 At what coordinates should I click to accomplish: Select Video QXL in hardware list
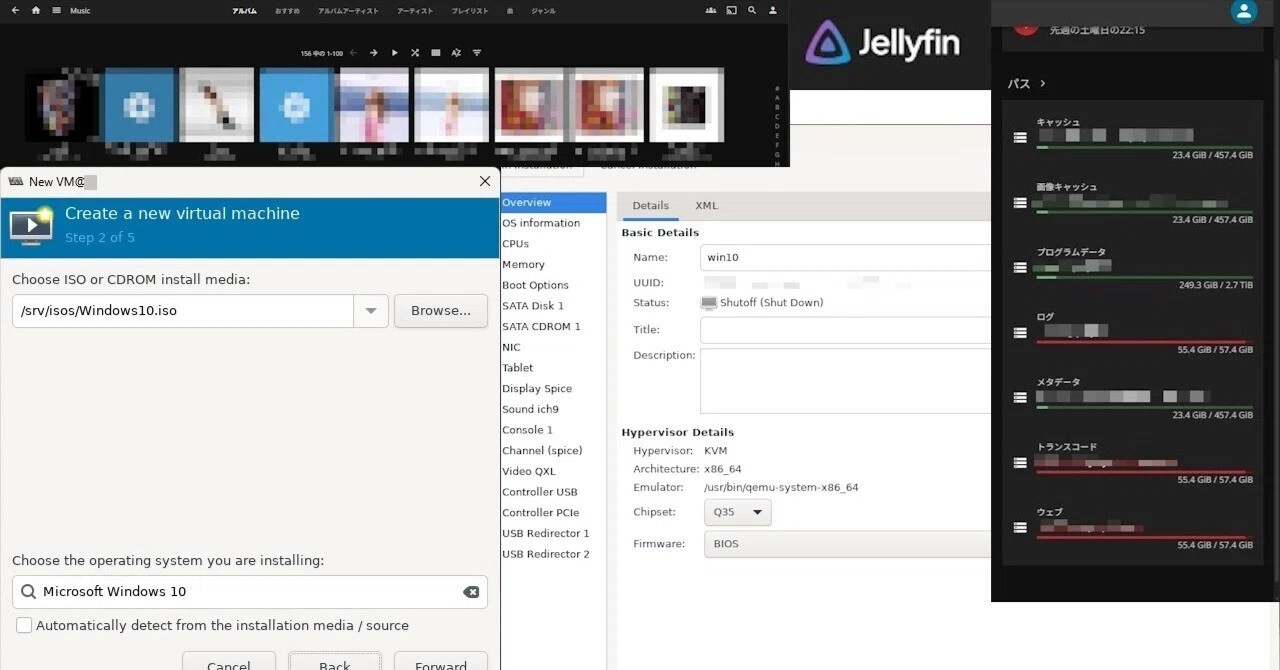point(553,471)
